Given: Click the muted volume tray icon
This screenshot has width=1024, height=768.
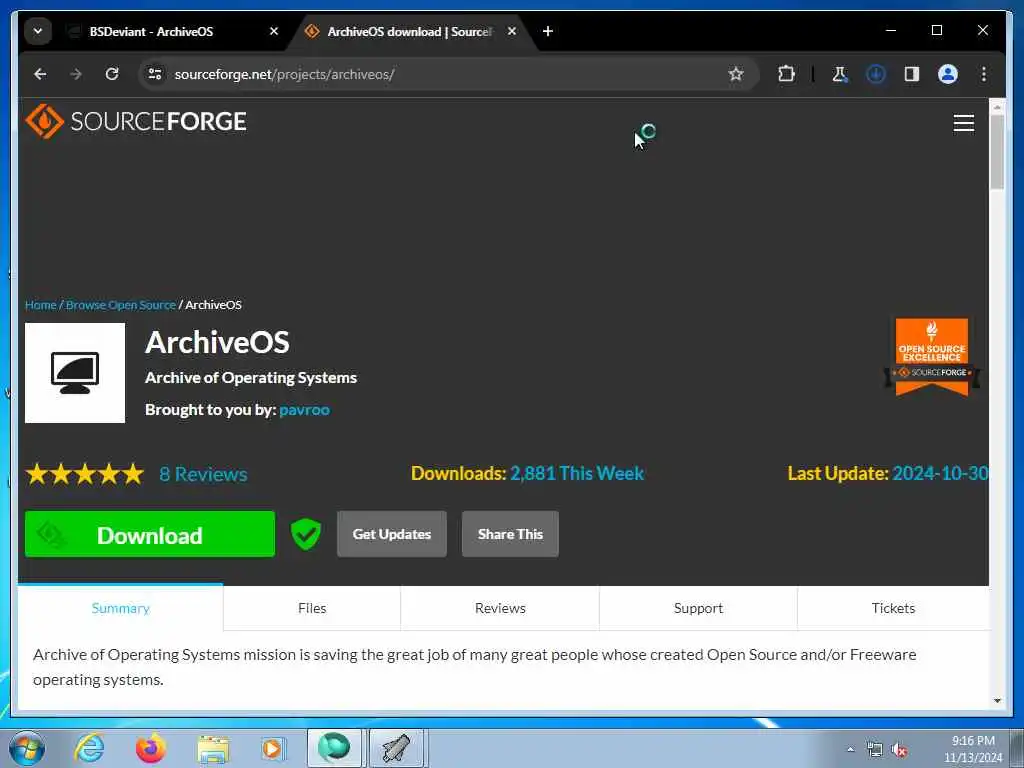Looking at the screenshot, I should click(x=899, y=750).
